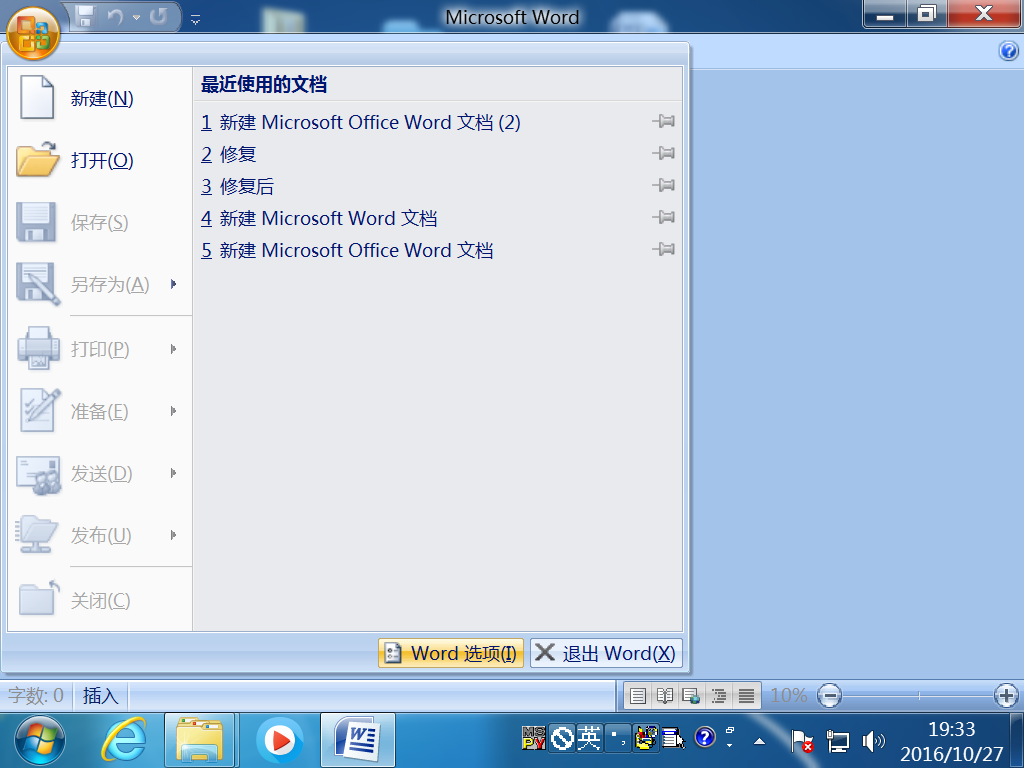The height and width of the screenshot is (768, 1024).
Task: Open recent document 2 修复
Action: [229, 154]
